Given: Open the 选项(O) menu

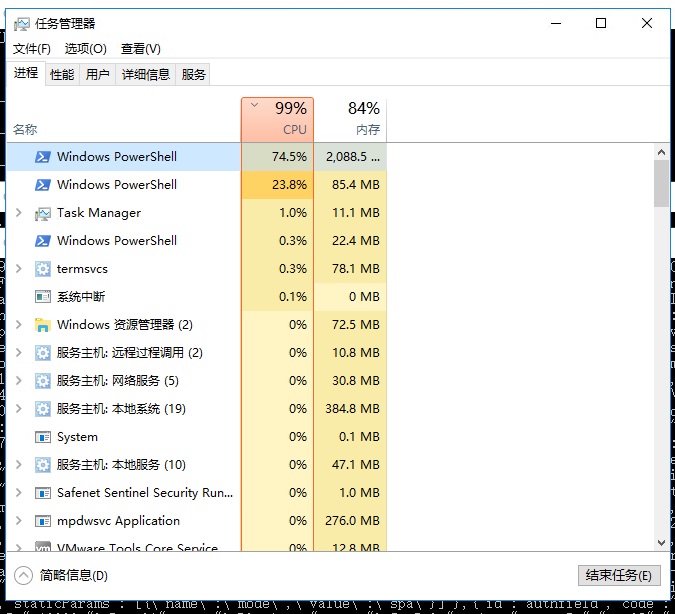Looking at the screenshot, I should 85,49.
